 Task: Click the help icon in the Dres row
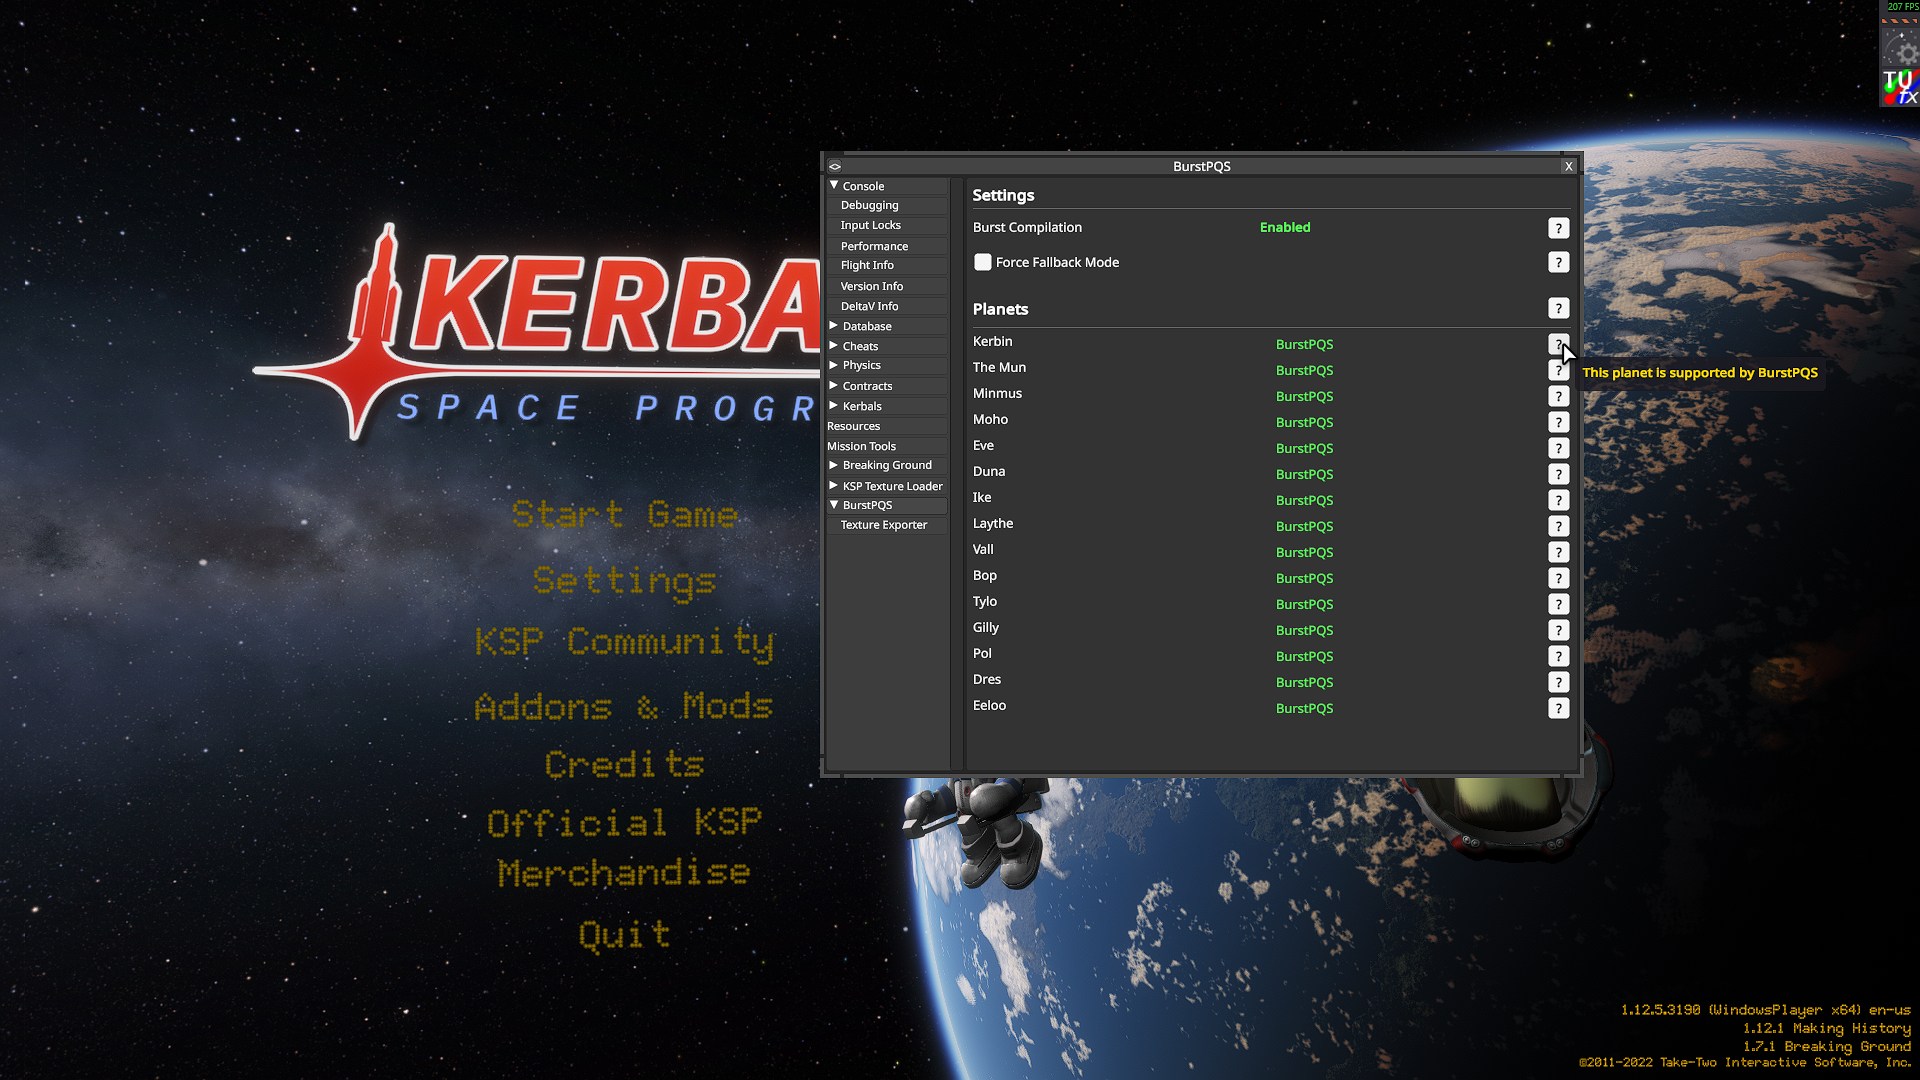coord(1558,682)
